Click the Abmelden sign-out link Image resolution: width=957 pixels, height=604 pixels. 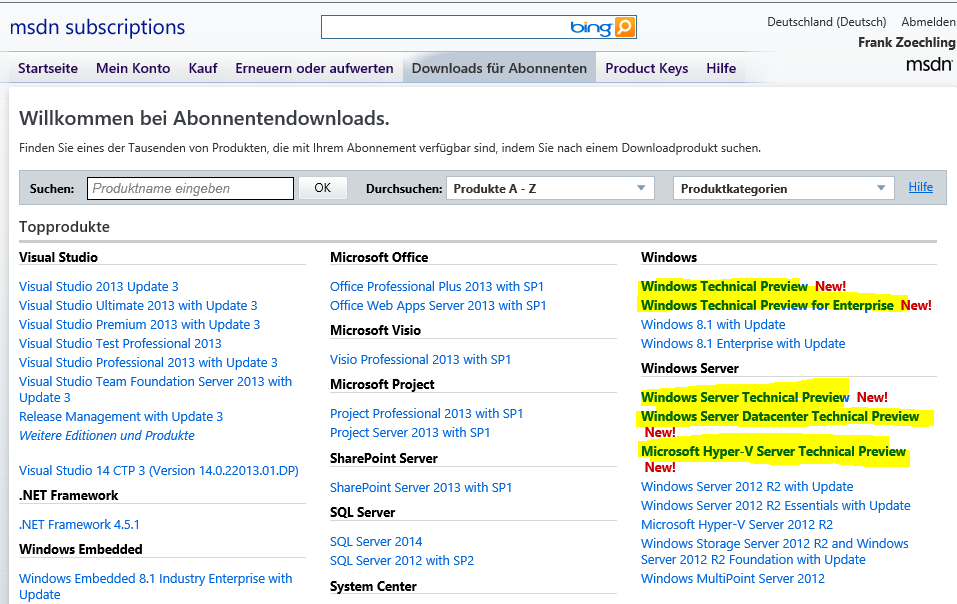(x=928, y=22)
